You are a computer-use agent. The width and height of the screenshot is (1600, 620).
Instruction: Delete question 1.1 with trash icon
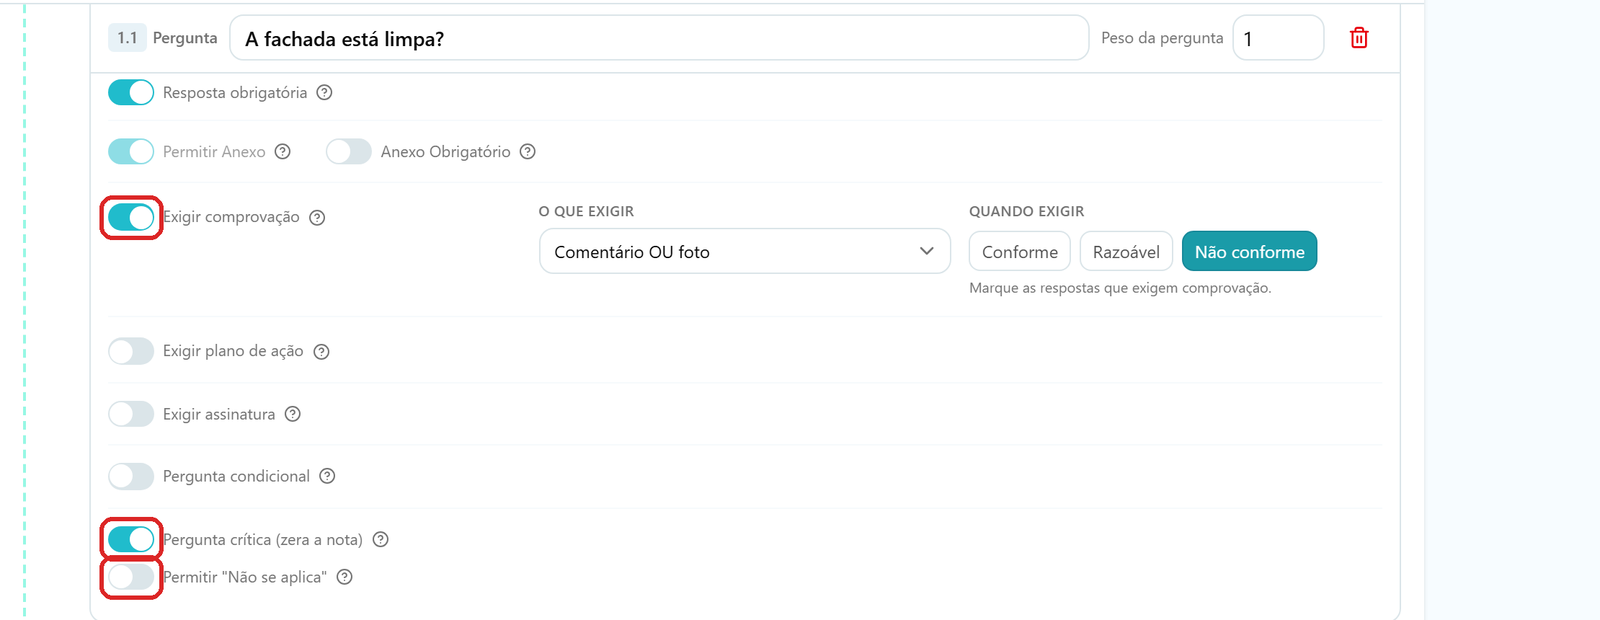tap(1359, 38)
